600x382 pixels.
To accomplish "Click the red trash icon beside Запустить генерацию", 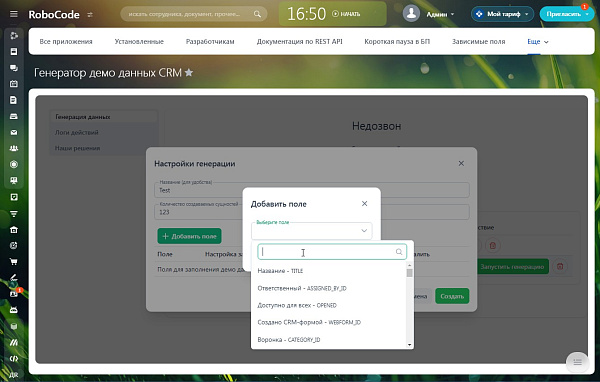I will (x=560, y=266).
